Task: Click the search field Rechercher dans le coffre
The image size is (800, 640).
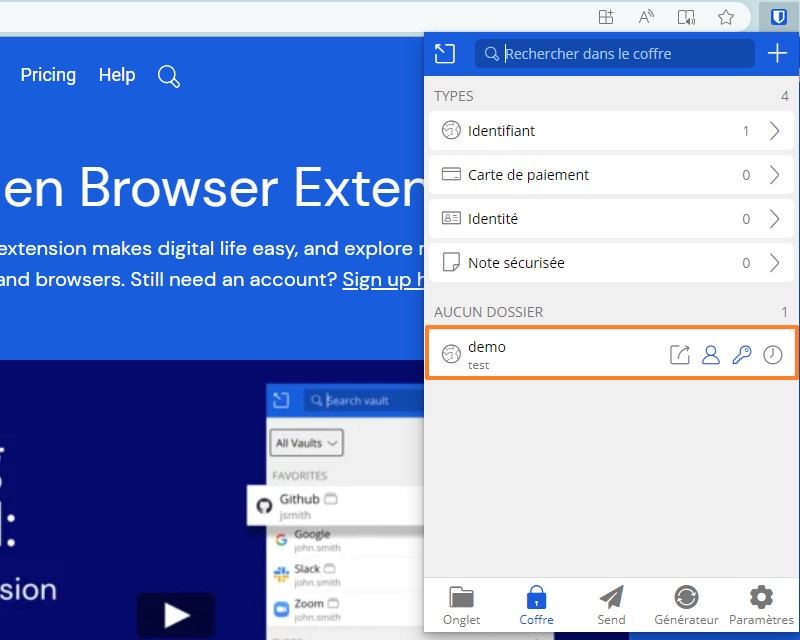Action: click(614, 54)
